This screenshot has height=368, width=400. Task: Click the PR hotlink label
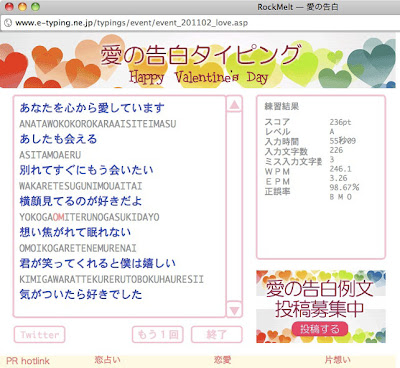coord(28,361)
